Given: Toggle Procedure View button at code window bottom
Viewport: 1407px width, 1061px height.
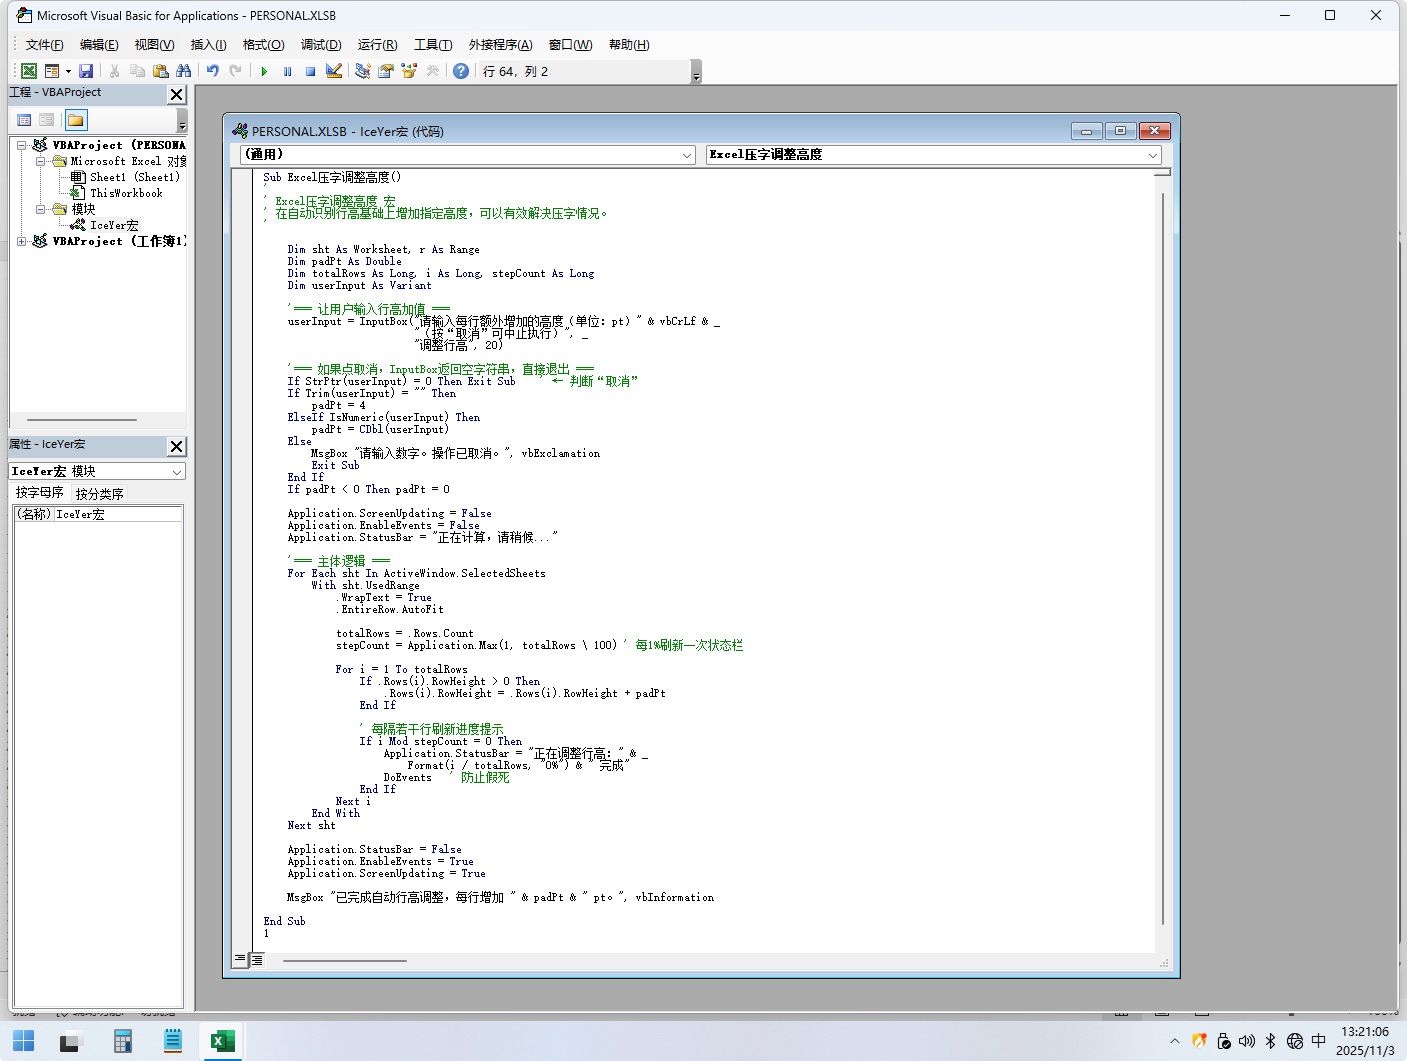Looking at the screenshot, I should (x=240, y=960).
